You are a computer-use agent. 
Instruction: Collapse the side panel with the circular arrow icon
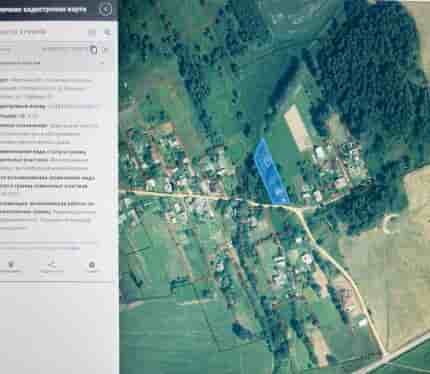click(106, 9)
